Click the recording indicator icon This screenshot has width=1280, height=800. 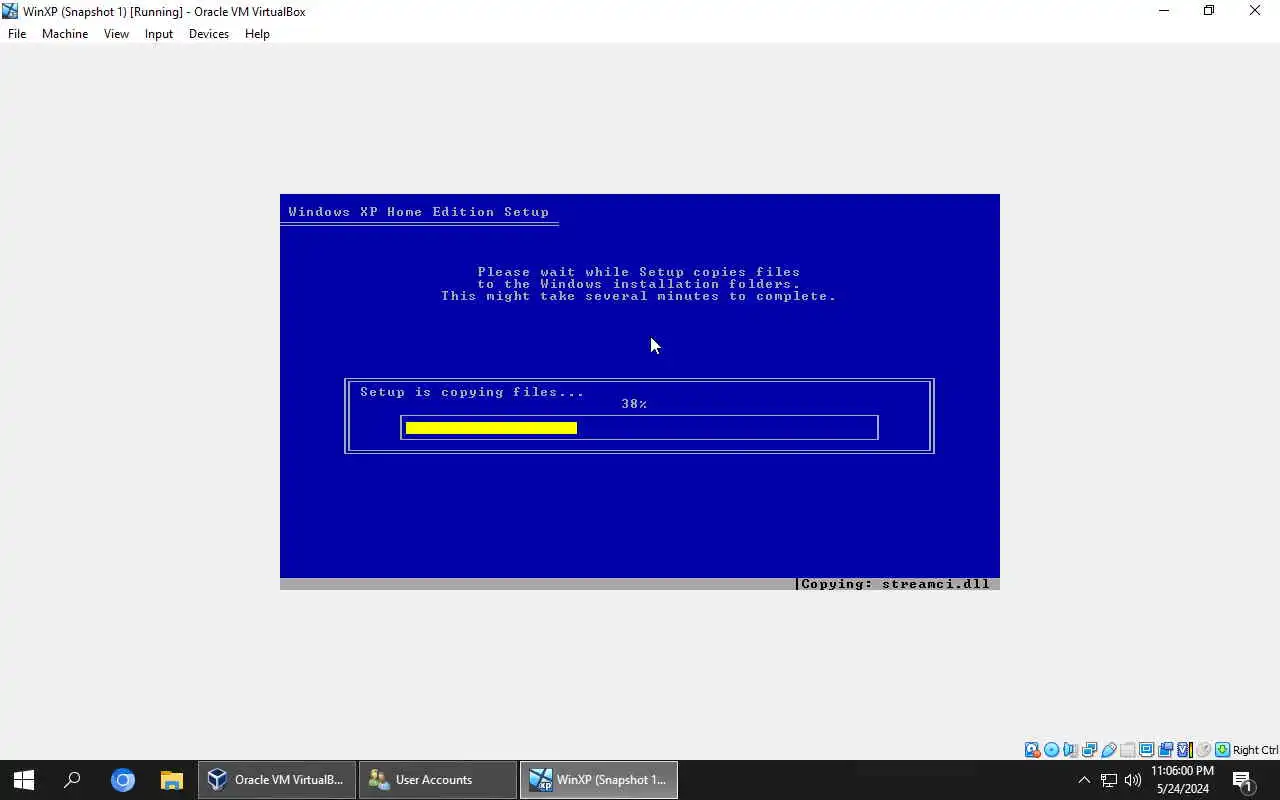pyautogui.click(x=1165, y=750)
